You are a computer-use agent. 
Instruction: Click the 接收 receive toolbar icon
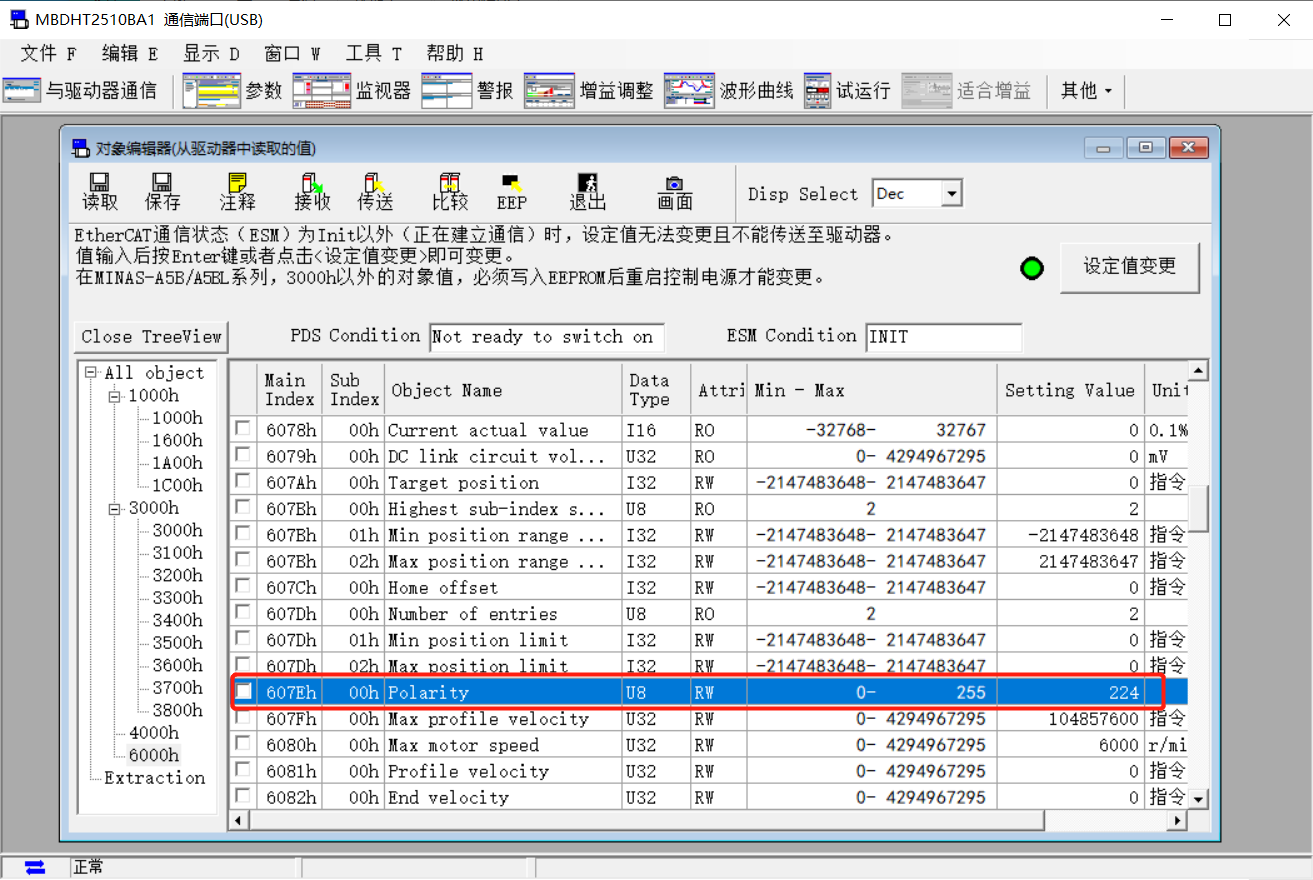click(312, 192)
